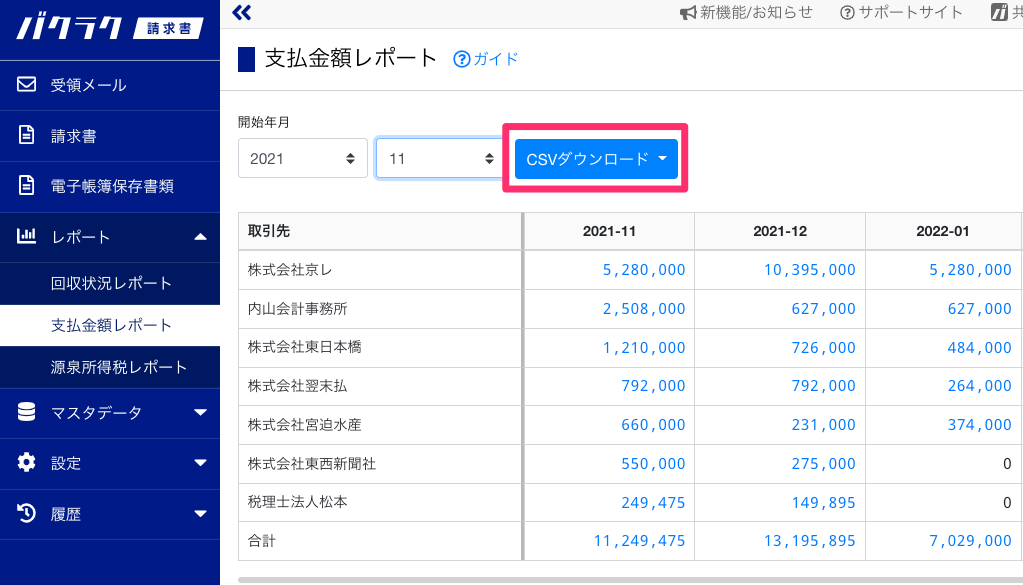Click the 株式会社翌末払 row name
Screen dimensions: 1023x585
coord(297,386)
